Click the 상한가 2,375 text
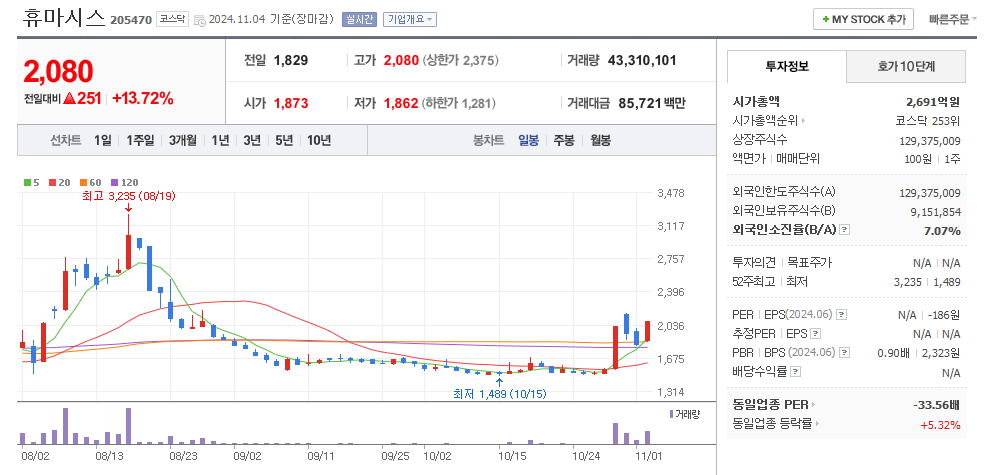The width and height of the screenshot is (992, 475). tap(461, 61)
